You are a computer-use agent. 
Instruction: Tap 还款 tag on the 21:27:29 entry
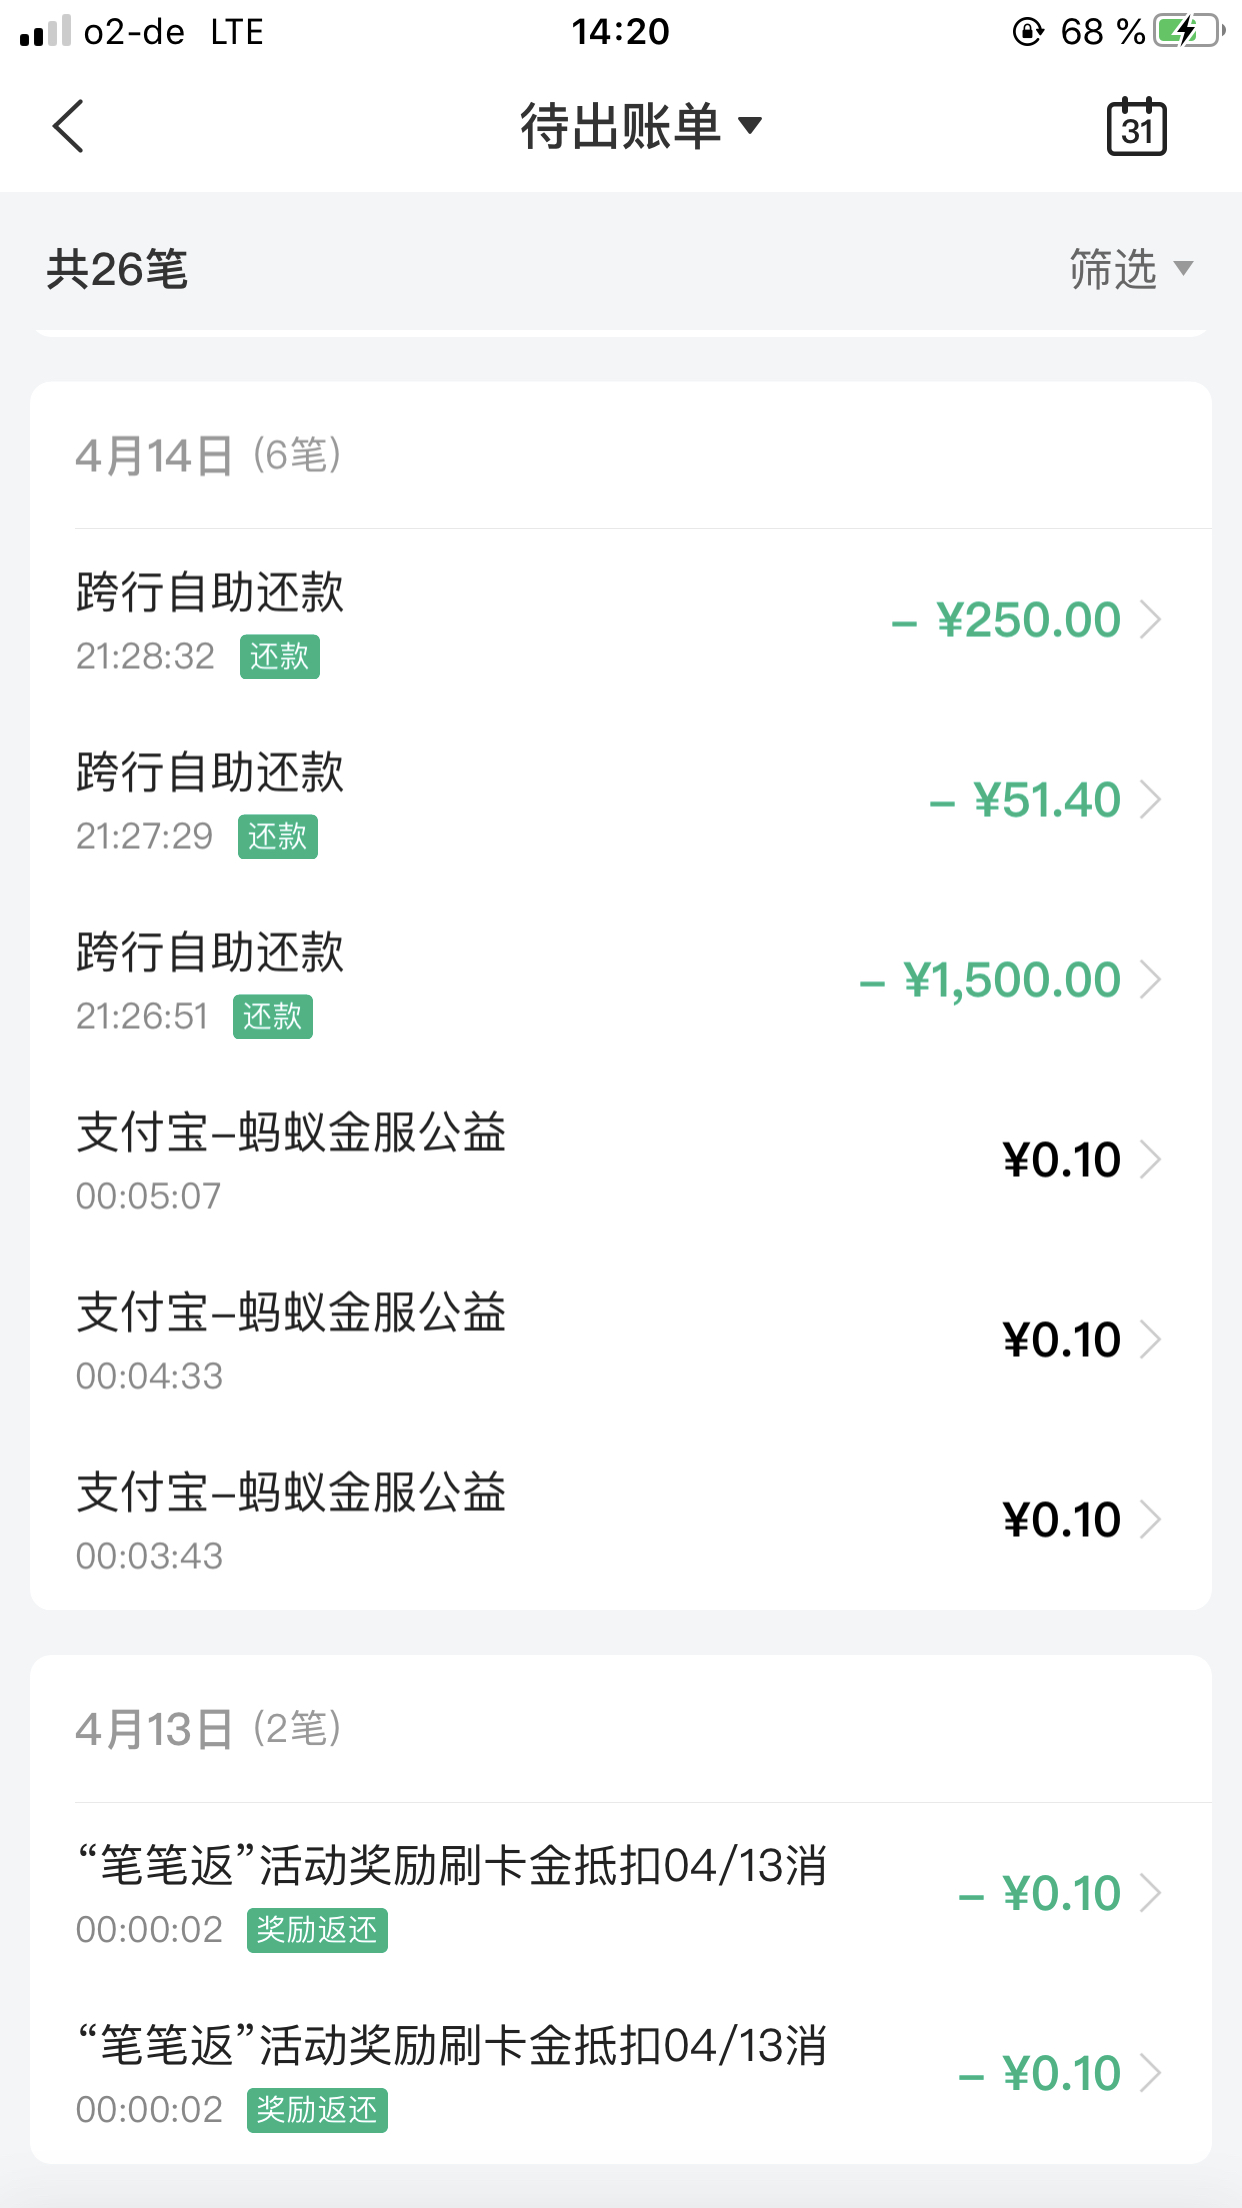tap(277, 837)
